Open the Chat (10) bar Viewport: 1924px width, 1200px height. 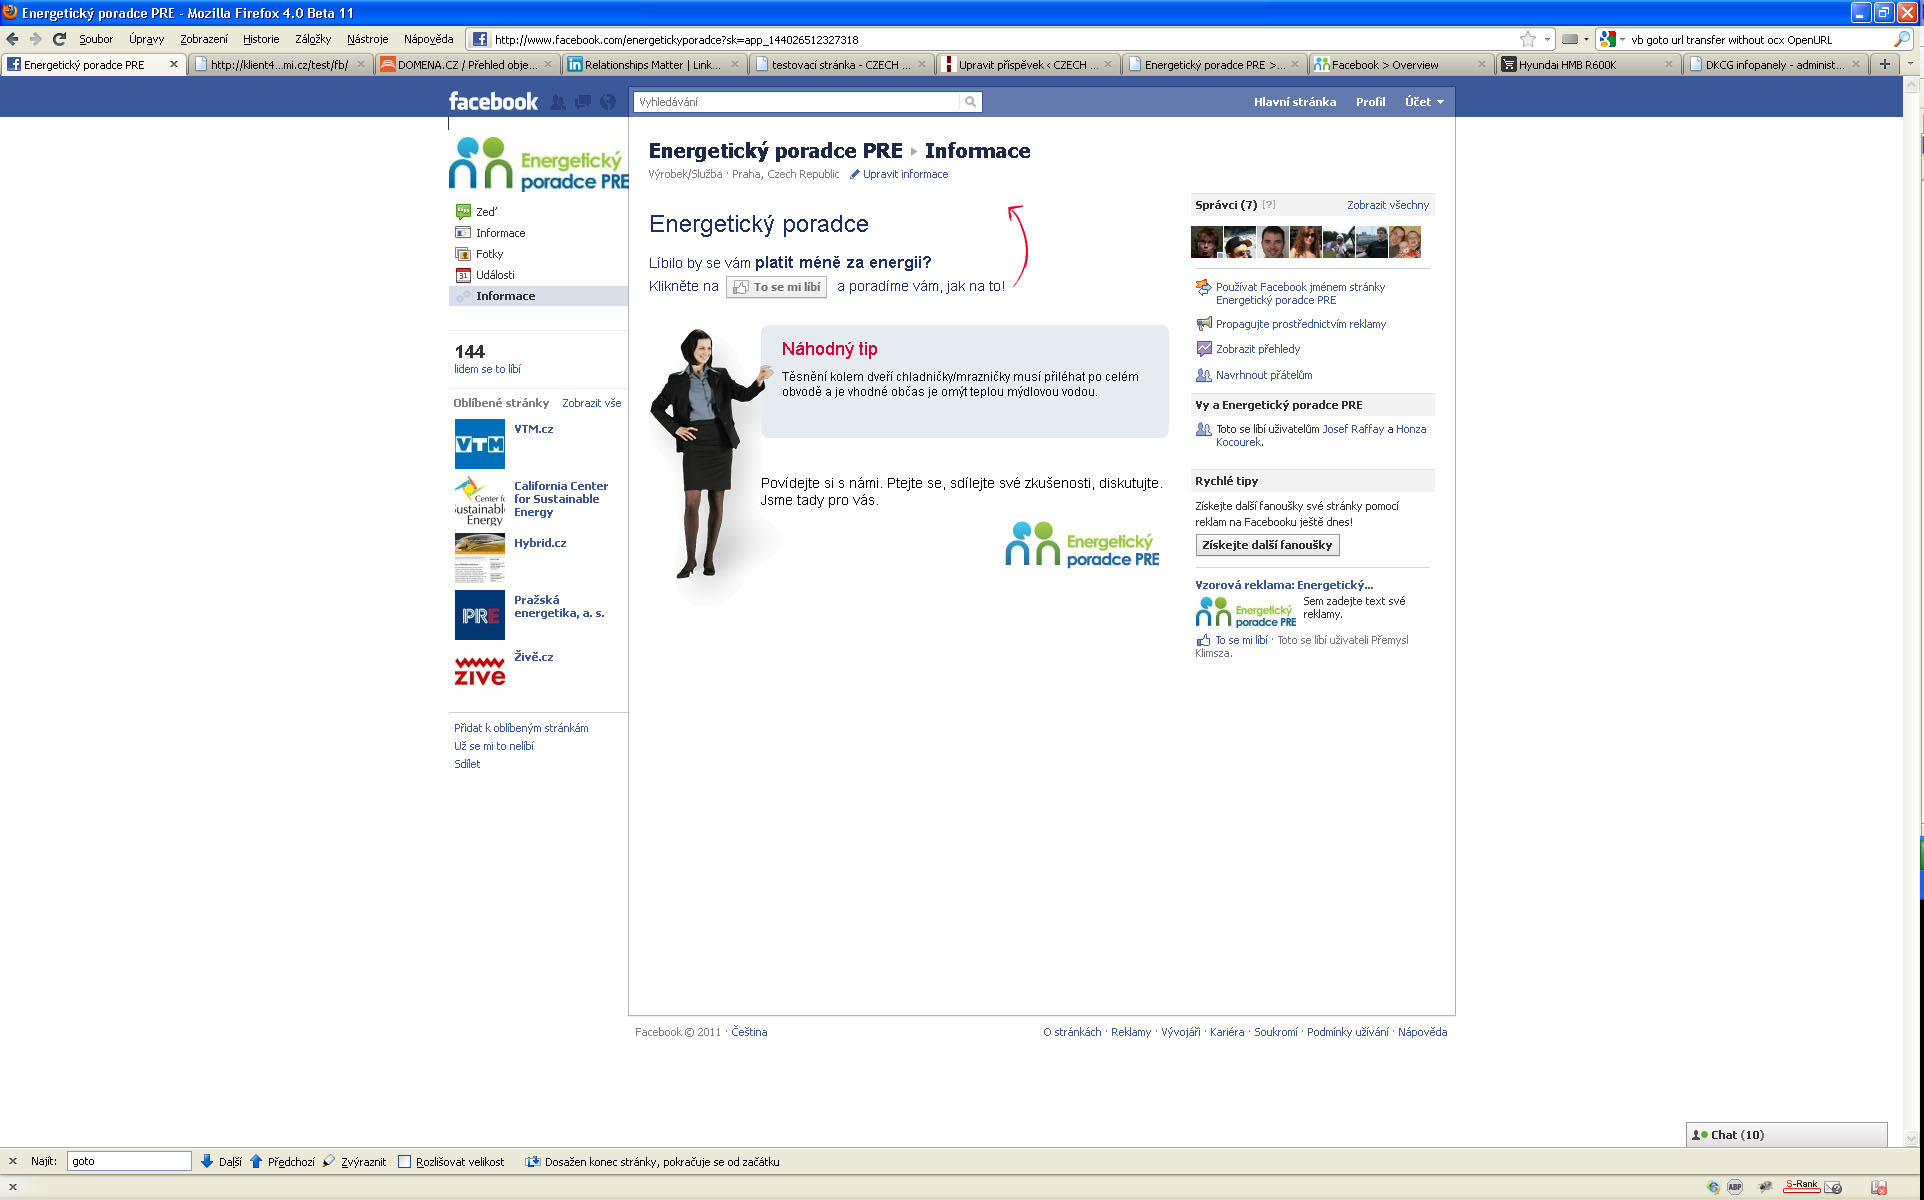[1786, 1135]
